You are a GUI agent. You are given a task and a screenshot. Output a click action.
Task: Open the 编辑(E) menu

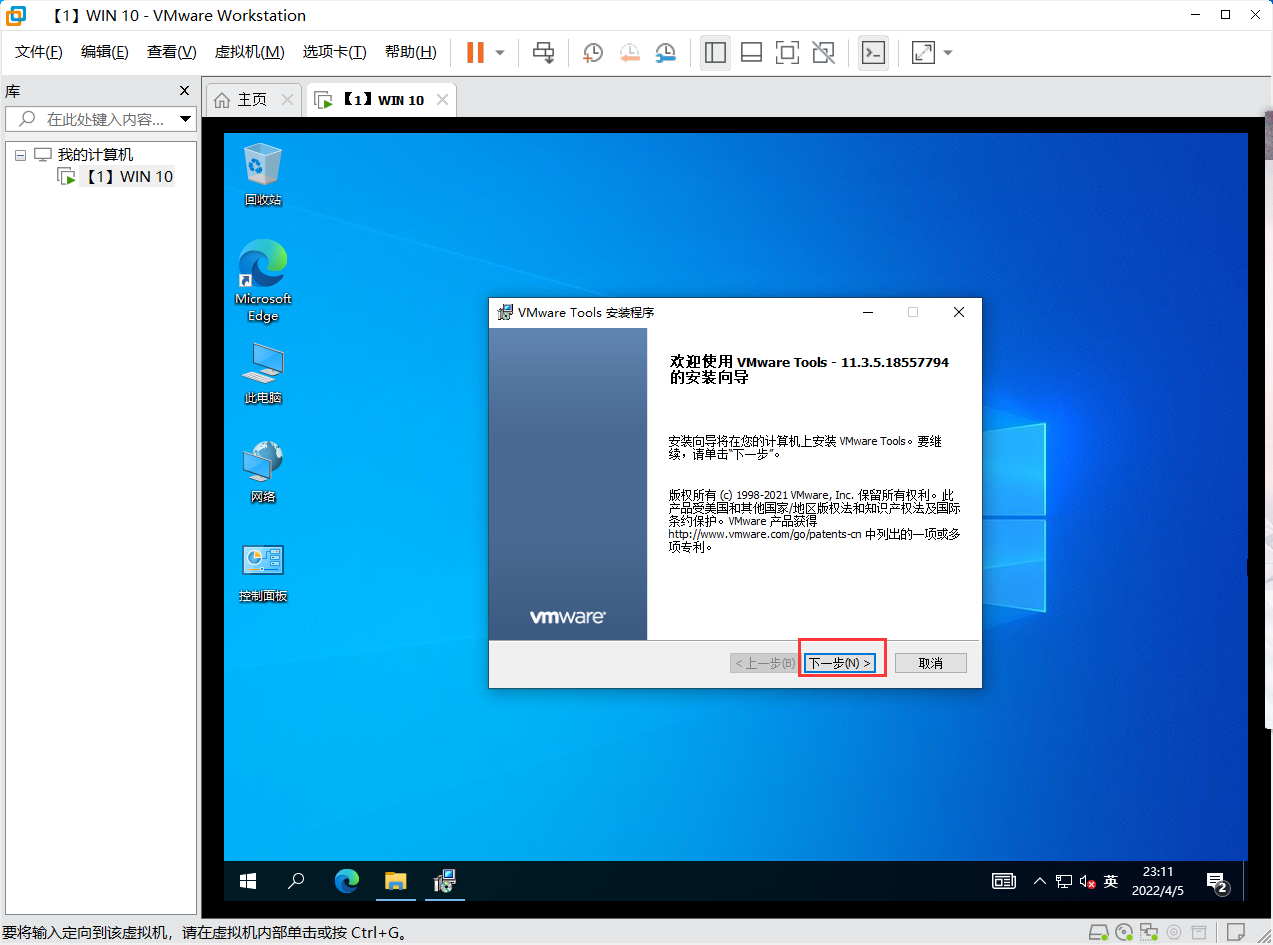pos(105,52)
